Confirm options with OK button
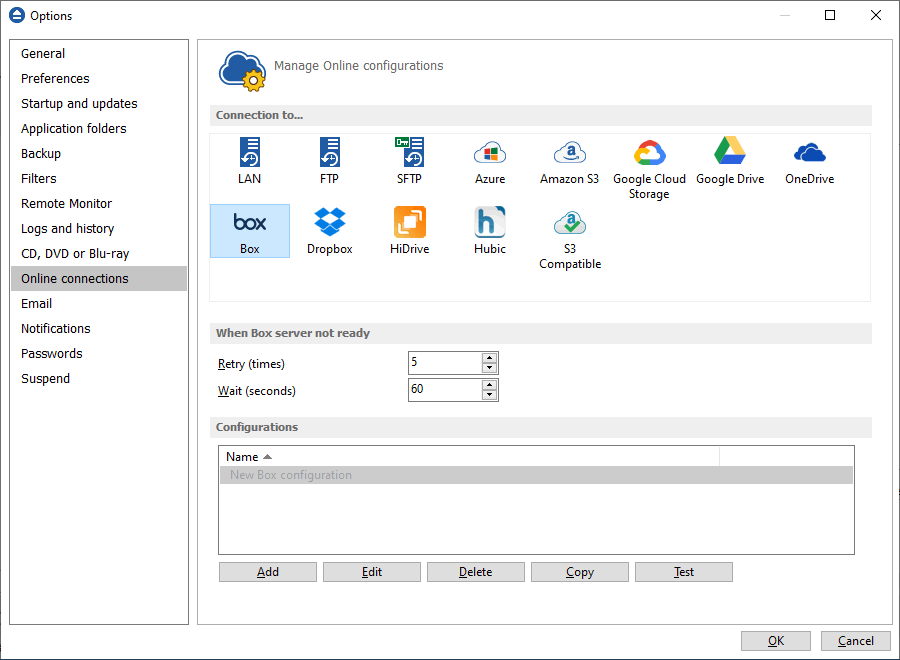Screen dimensions: 900x660 (x=775, y=640)
